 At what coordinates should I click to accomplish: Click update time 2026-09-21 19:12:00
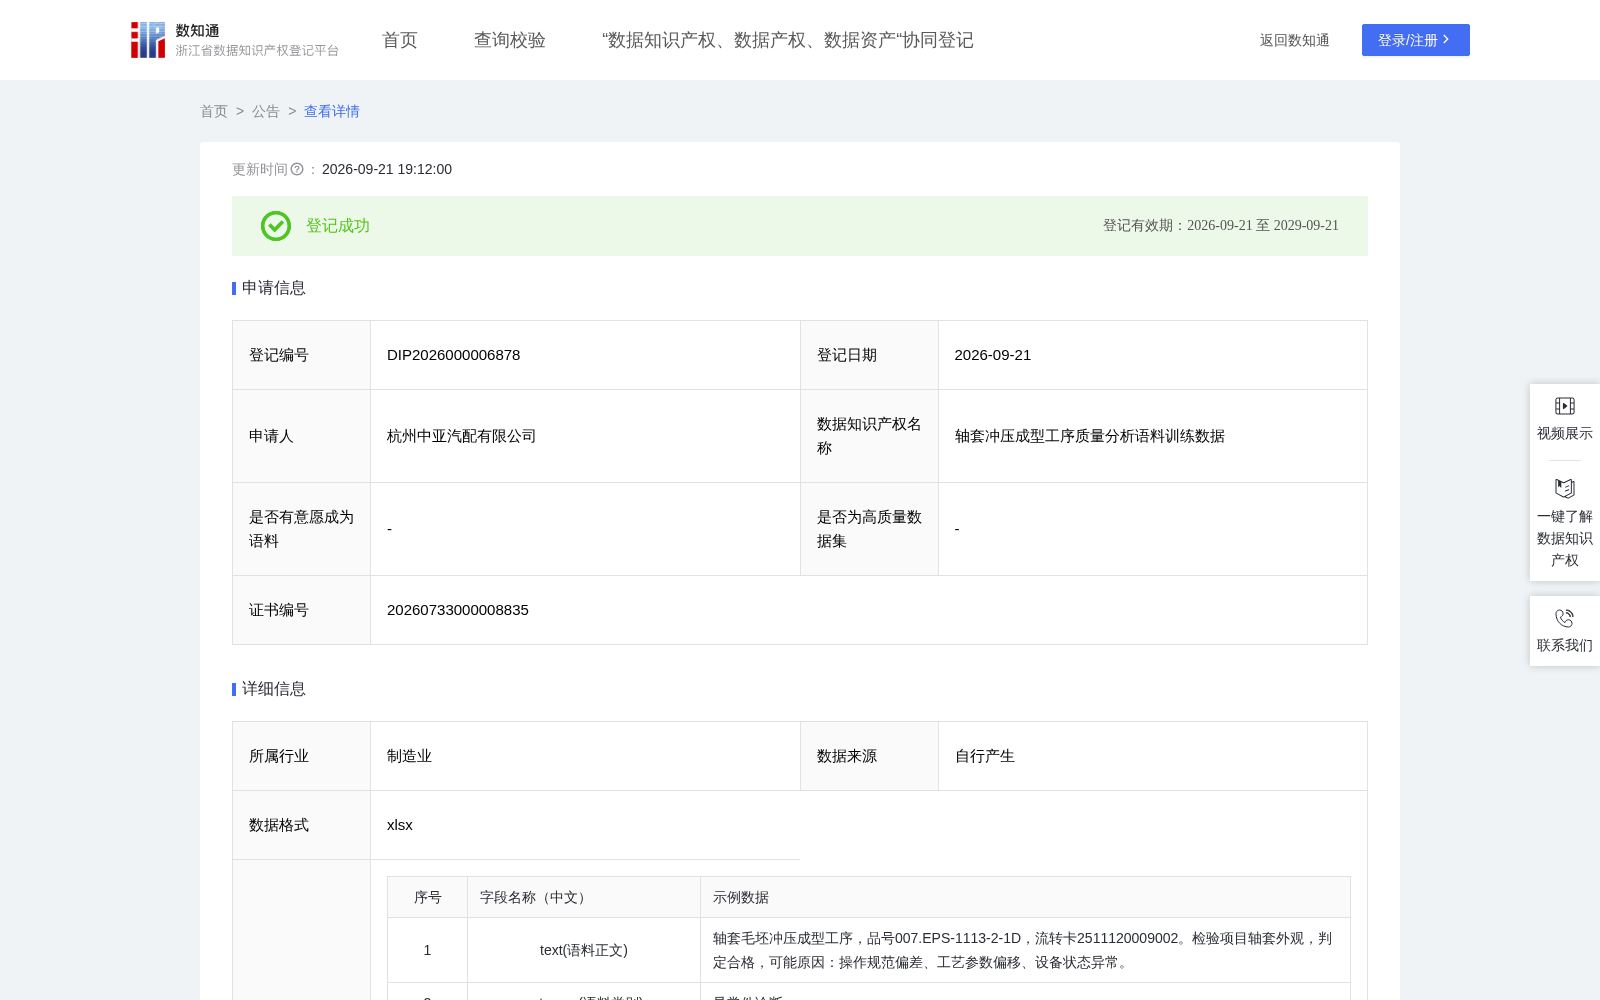click(387, 169)
